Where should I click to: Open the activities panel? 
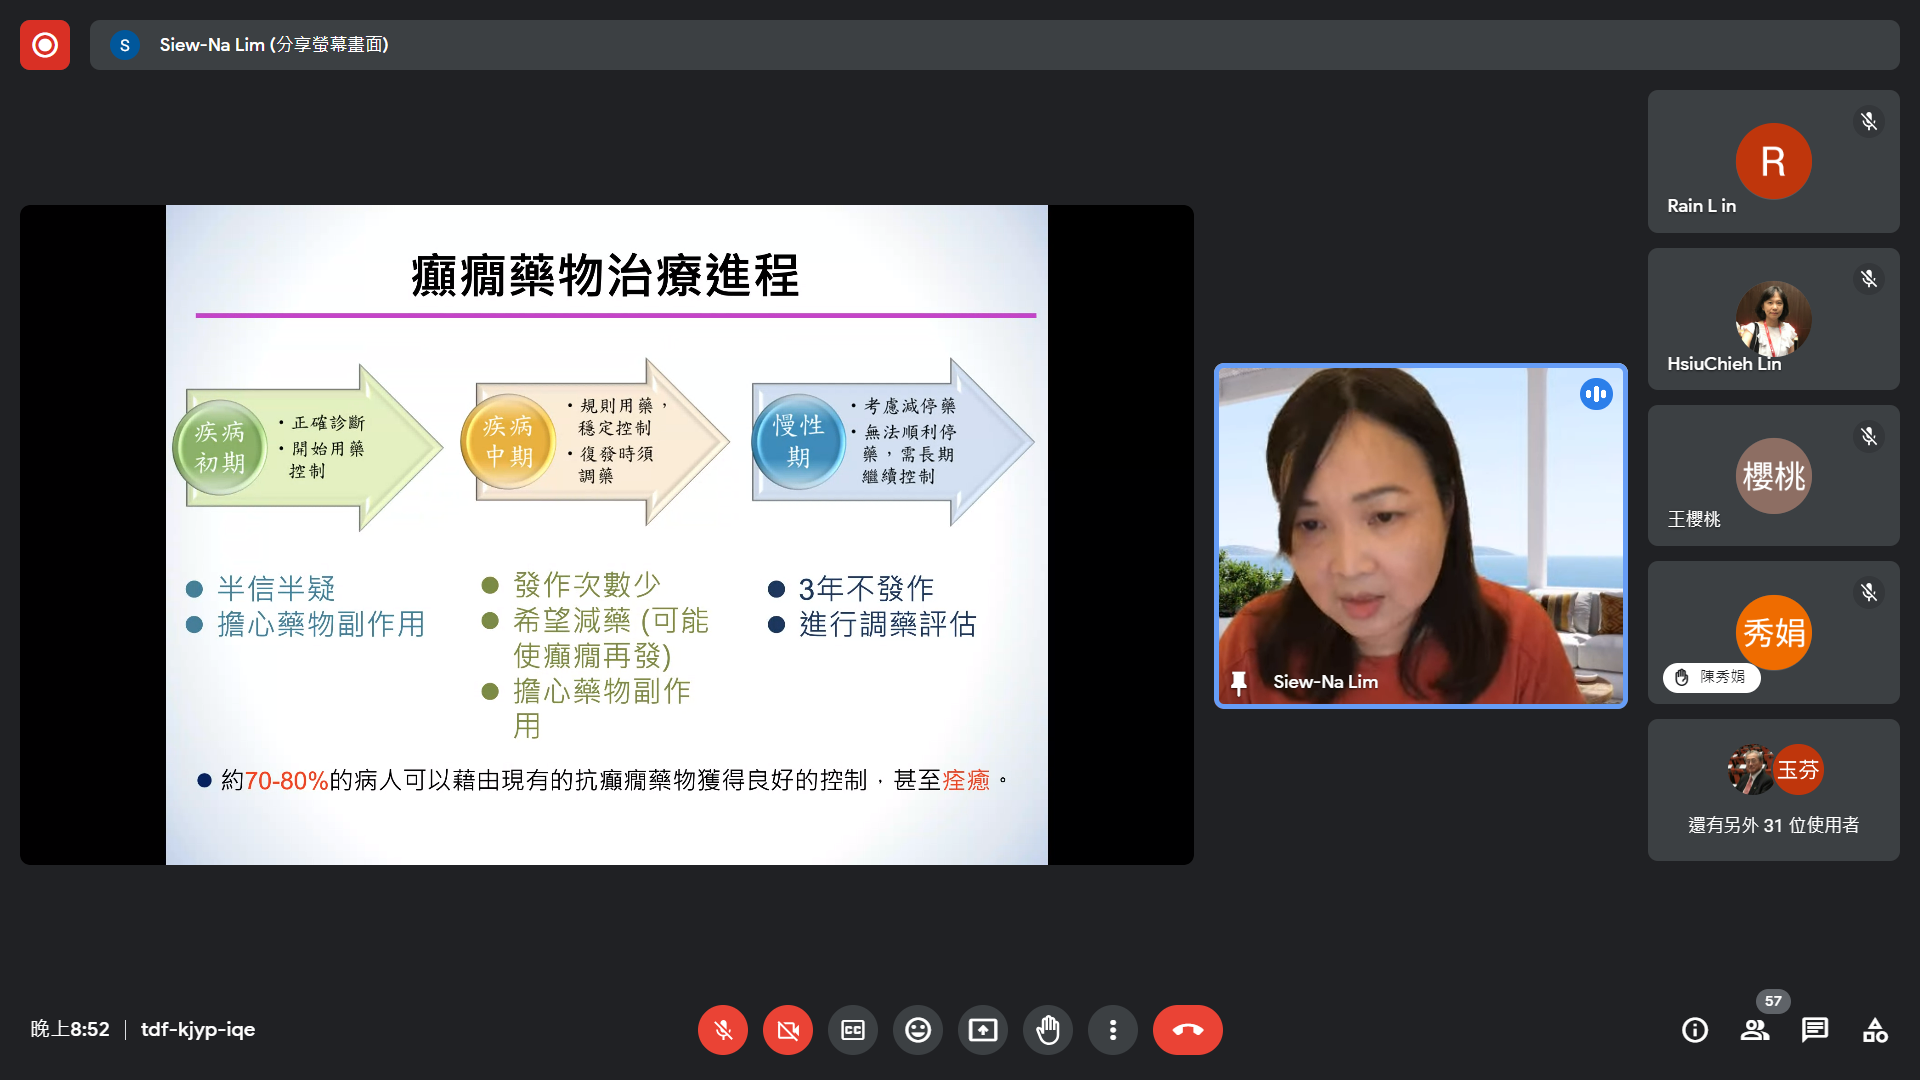point(1875,1030)
